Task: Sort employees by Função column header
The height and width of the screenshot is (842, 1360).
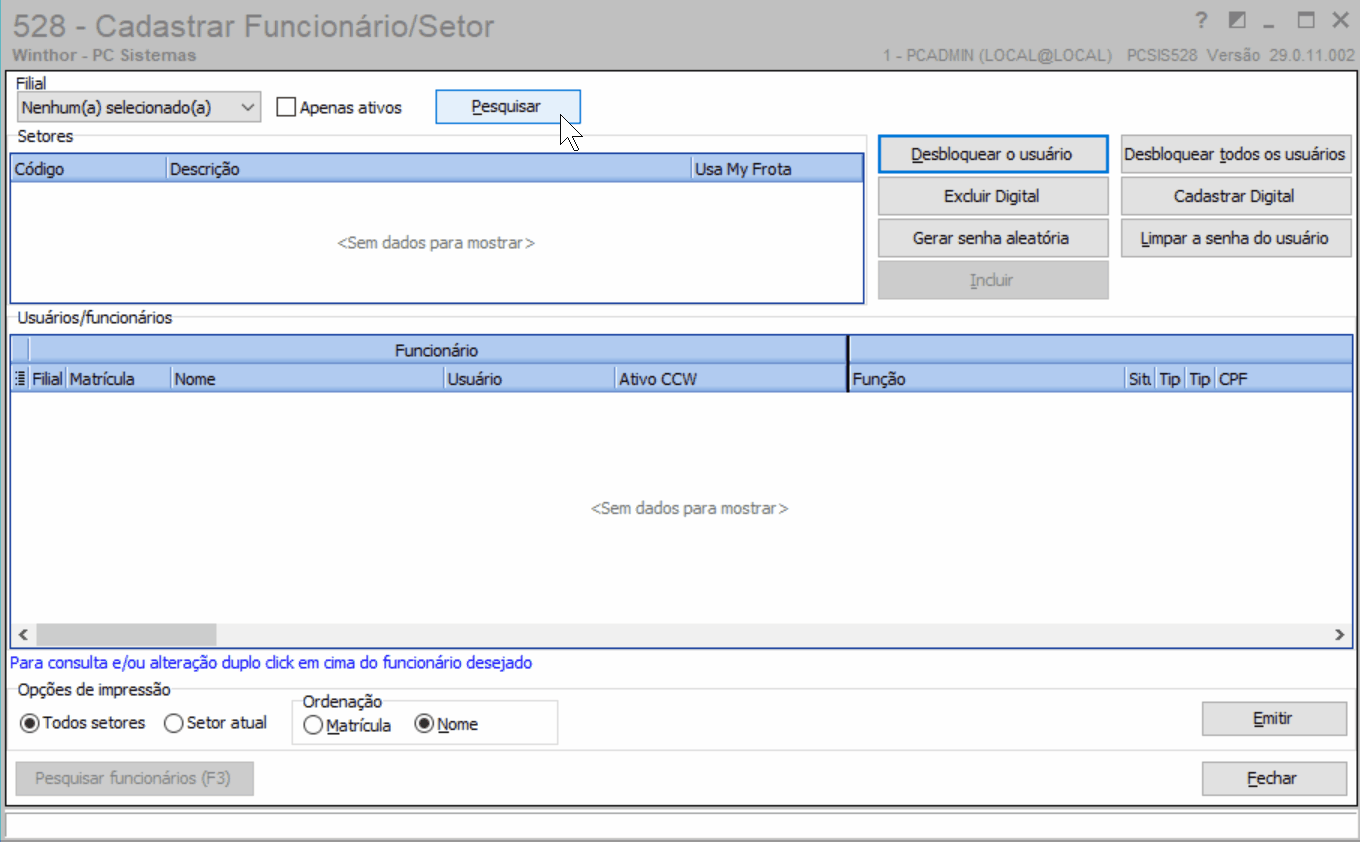Action: pos(986,379)
